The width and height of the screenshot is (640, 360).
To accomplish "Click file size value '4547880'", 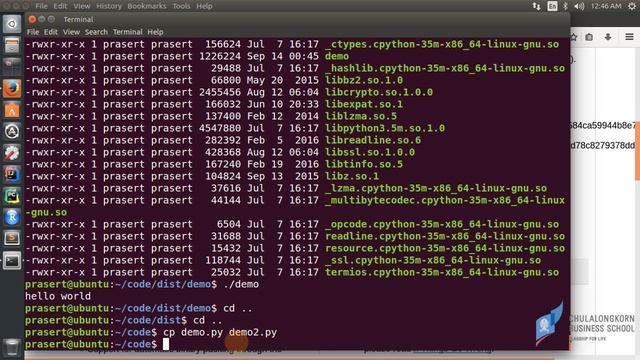I will (x=220, y=128).
